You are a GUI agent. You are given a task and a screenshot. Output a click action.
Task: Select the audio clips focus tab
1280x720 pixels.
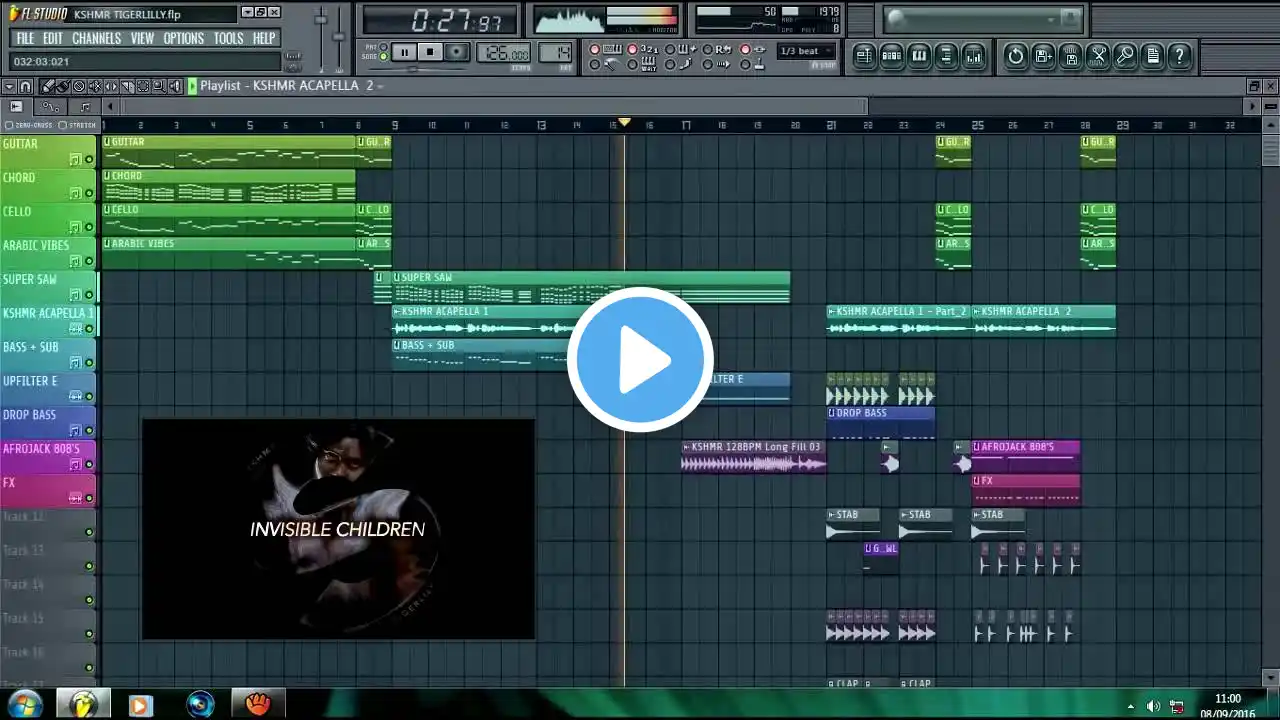tap(16, 106)
